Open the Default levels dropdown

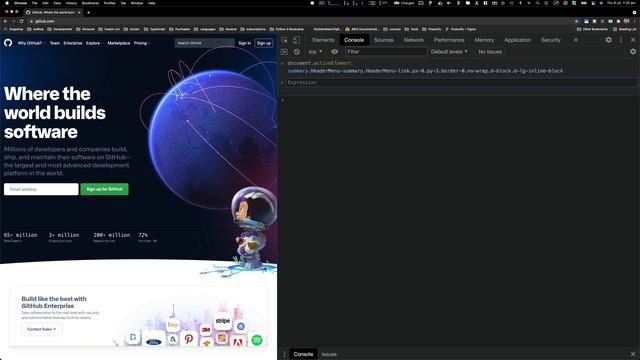(449, 52)
